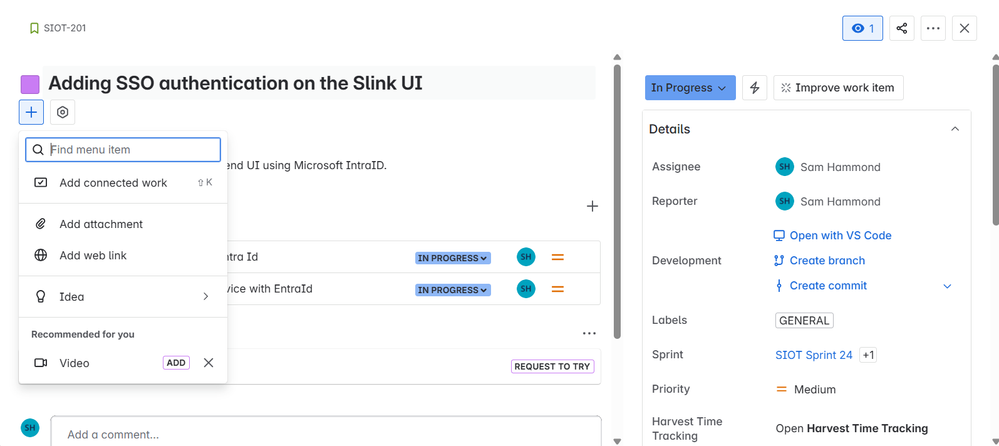
Task: Dismiss the Video recommendation with X
Action: 208,363
